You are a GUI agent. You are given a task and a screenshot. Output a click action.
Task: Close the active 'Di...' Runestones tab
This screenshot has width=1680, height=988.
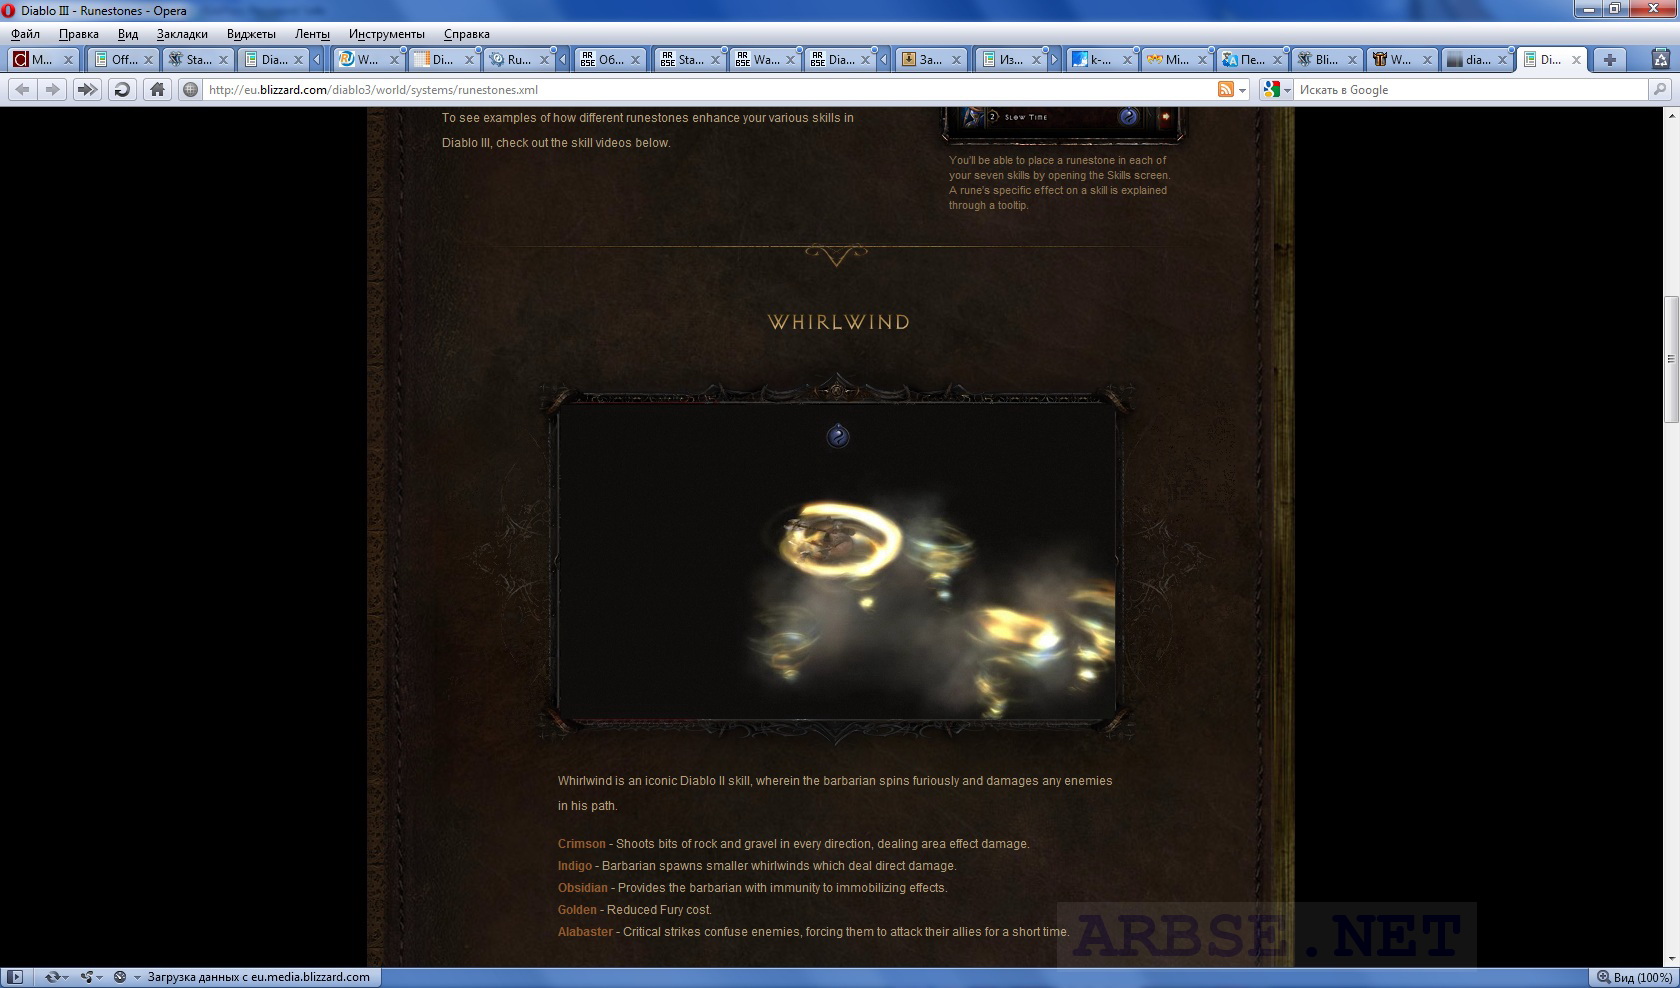pos(1577,60)
